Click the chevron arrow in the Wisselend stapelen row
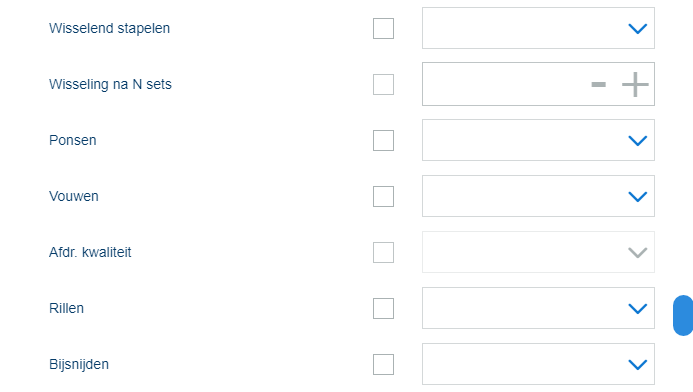Screen dimensions: 693x392 638,29
